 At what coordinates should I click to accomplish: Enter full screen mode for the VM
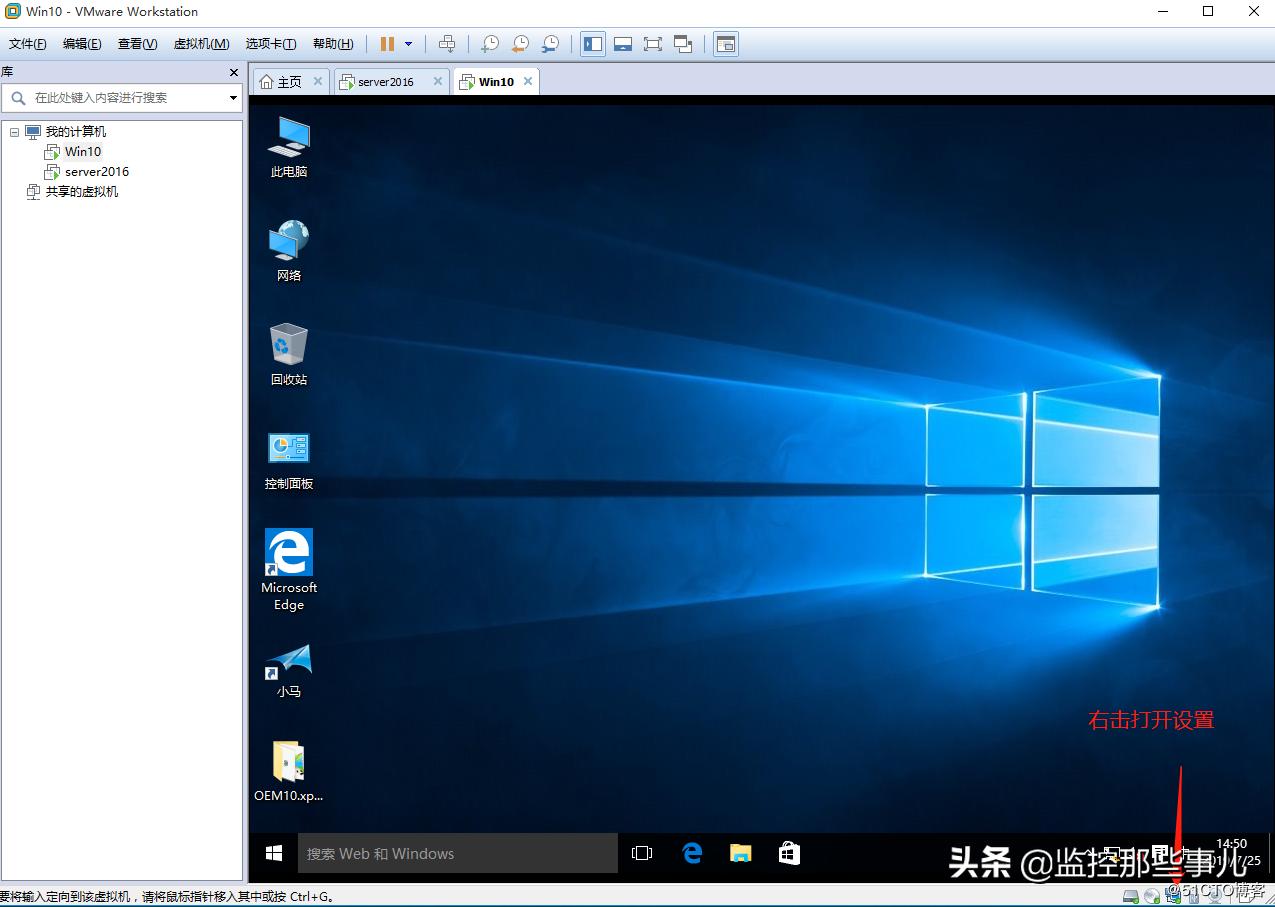pos(652,43)
